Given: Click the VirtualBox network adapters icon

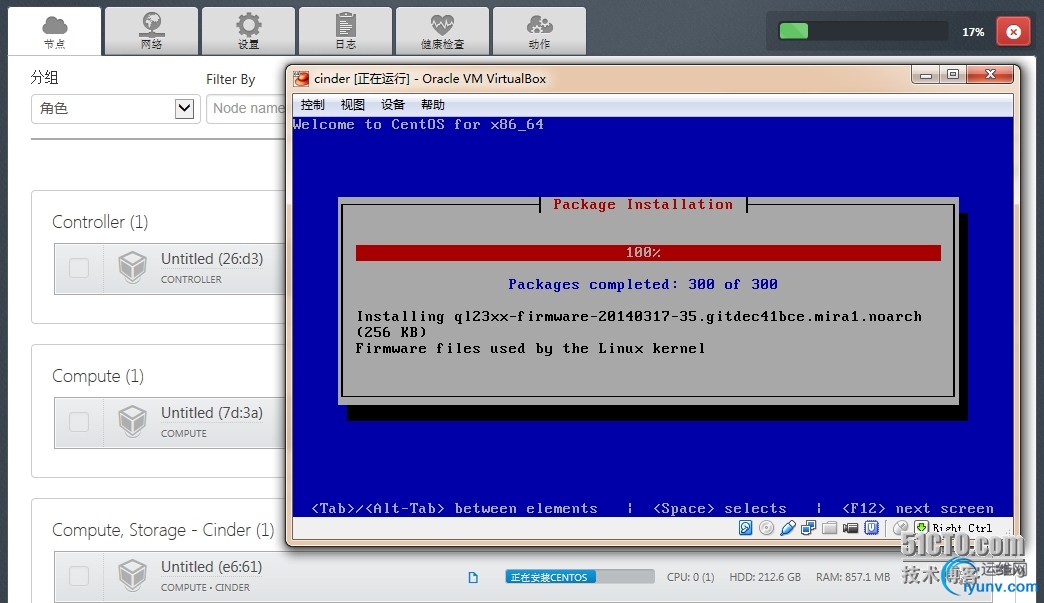Looking at the screenshot, I should [x=808, y=528].
